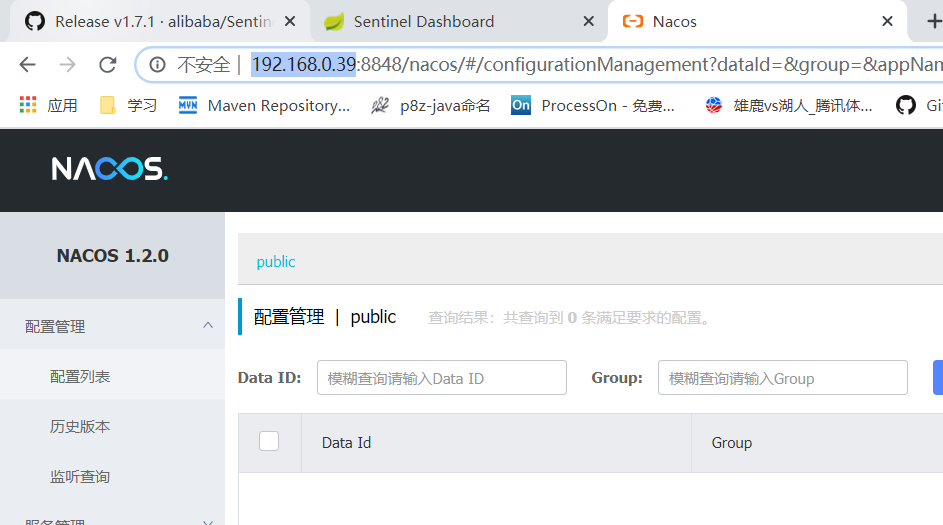Close the Release v1.7.1 tab
Viewport: 943px width, 525px height.
(x=290, y=22)
